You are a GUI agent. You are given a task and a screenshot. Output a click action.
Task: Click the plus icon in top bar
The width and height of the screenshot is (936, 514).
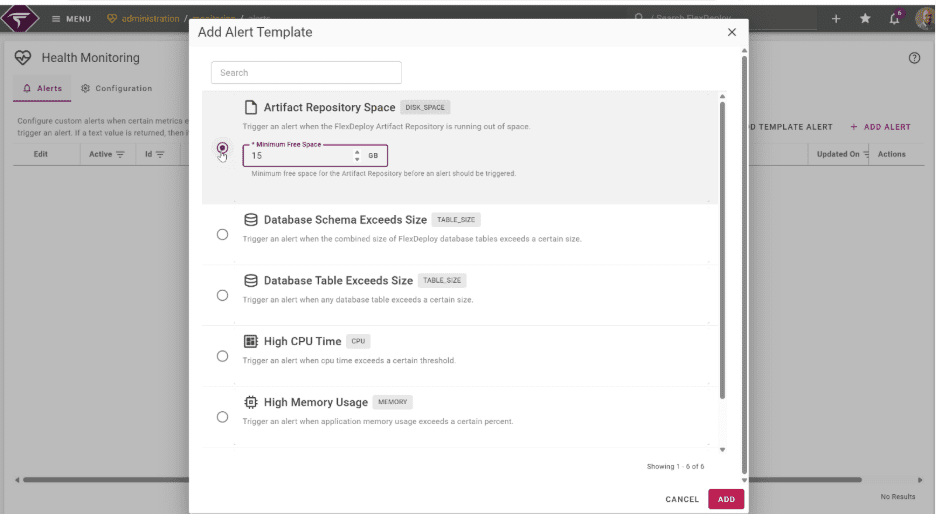pyautogui.click(x=836, y=19)
